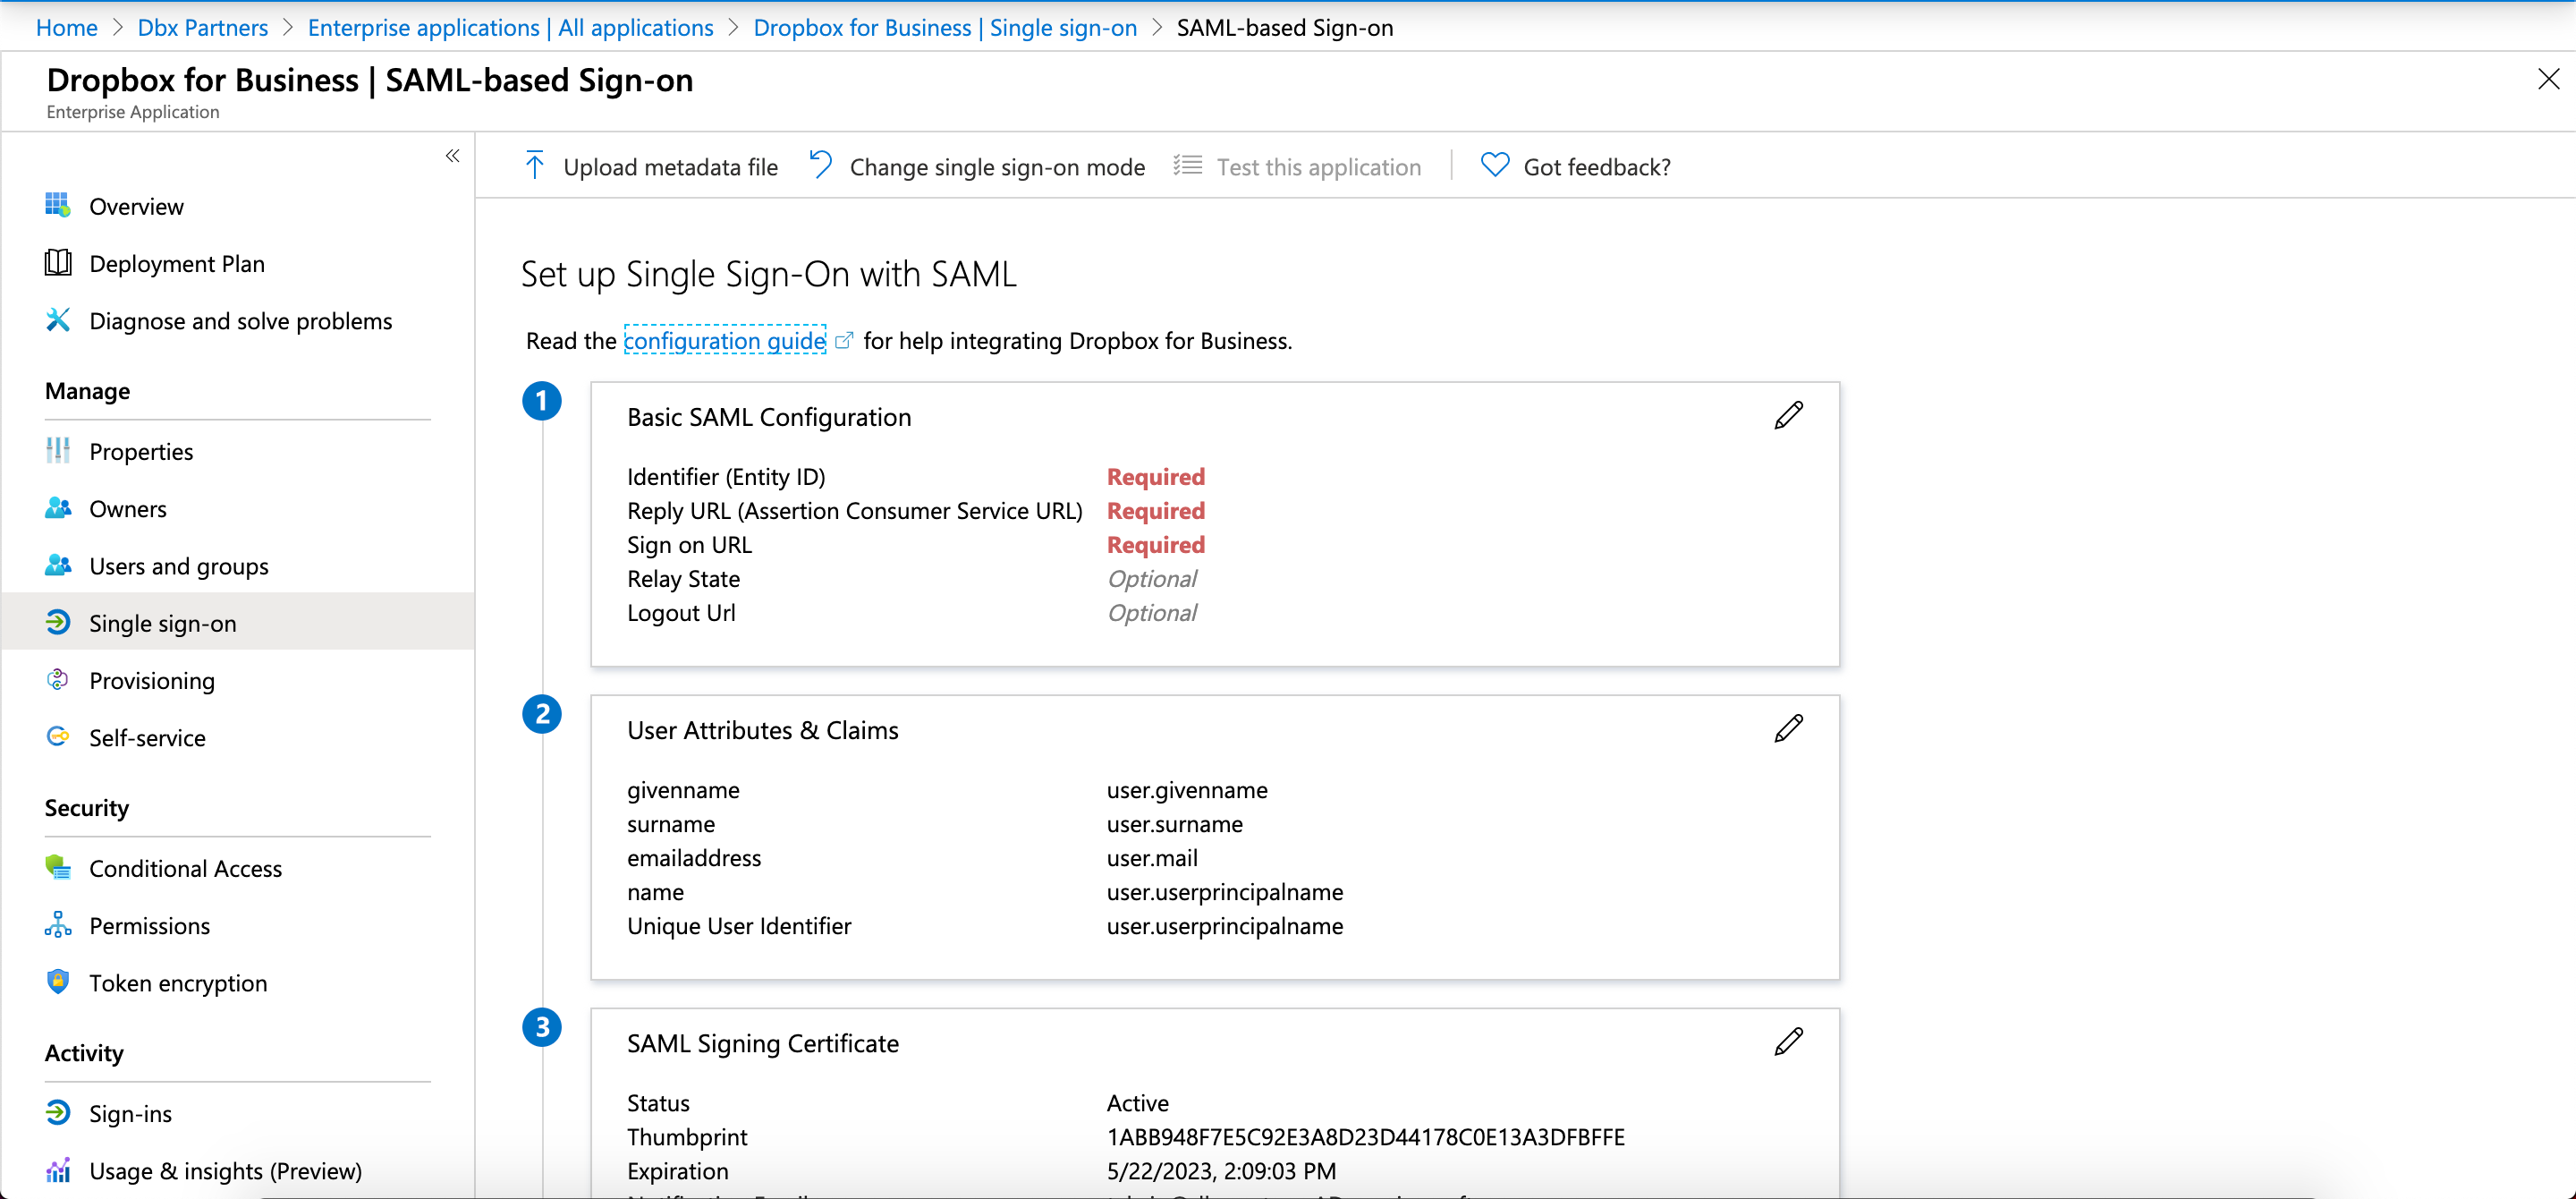The height and width of the screenshot is (1199, 2576).
Task: Click the Diagnose and solve problems wrench icon
Action: click(x=58, y=320)
